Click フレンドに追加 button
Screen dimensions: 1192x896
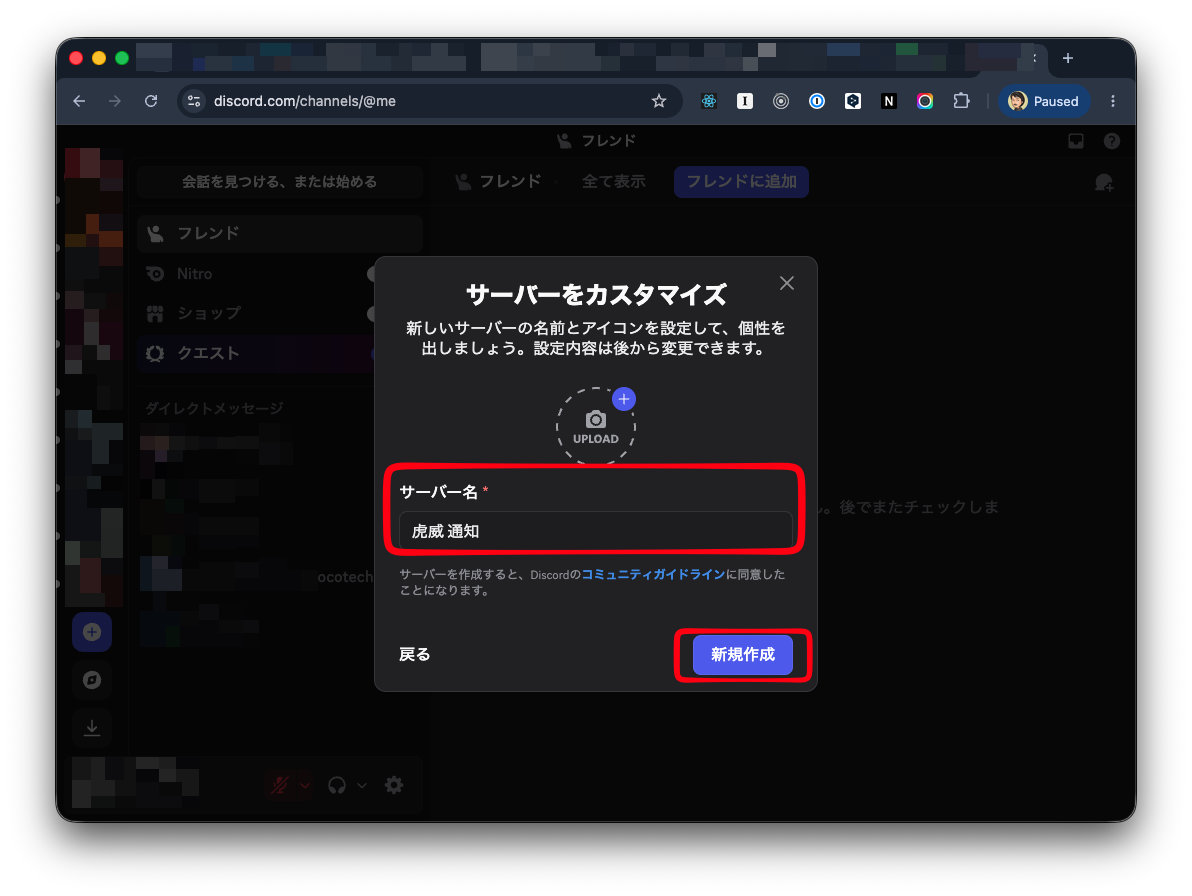point(741,182)
